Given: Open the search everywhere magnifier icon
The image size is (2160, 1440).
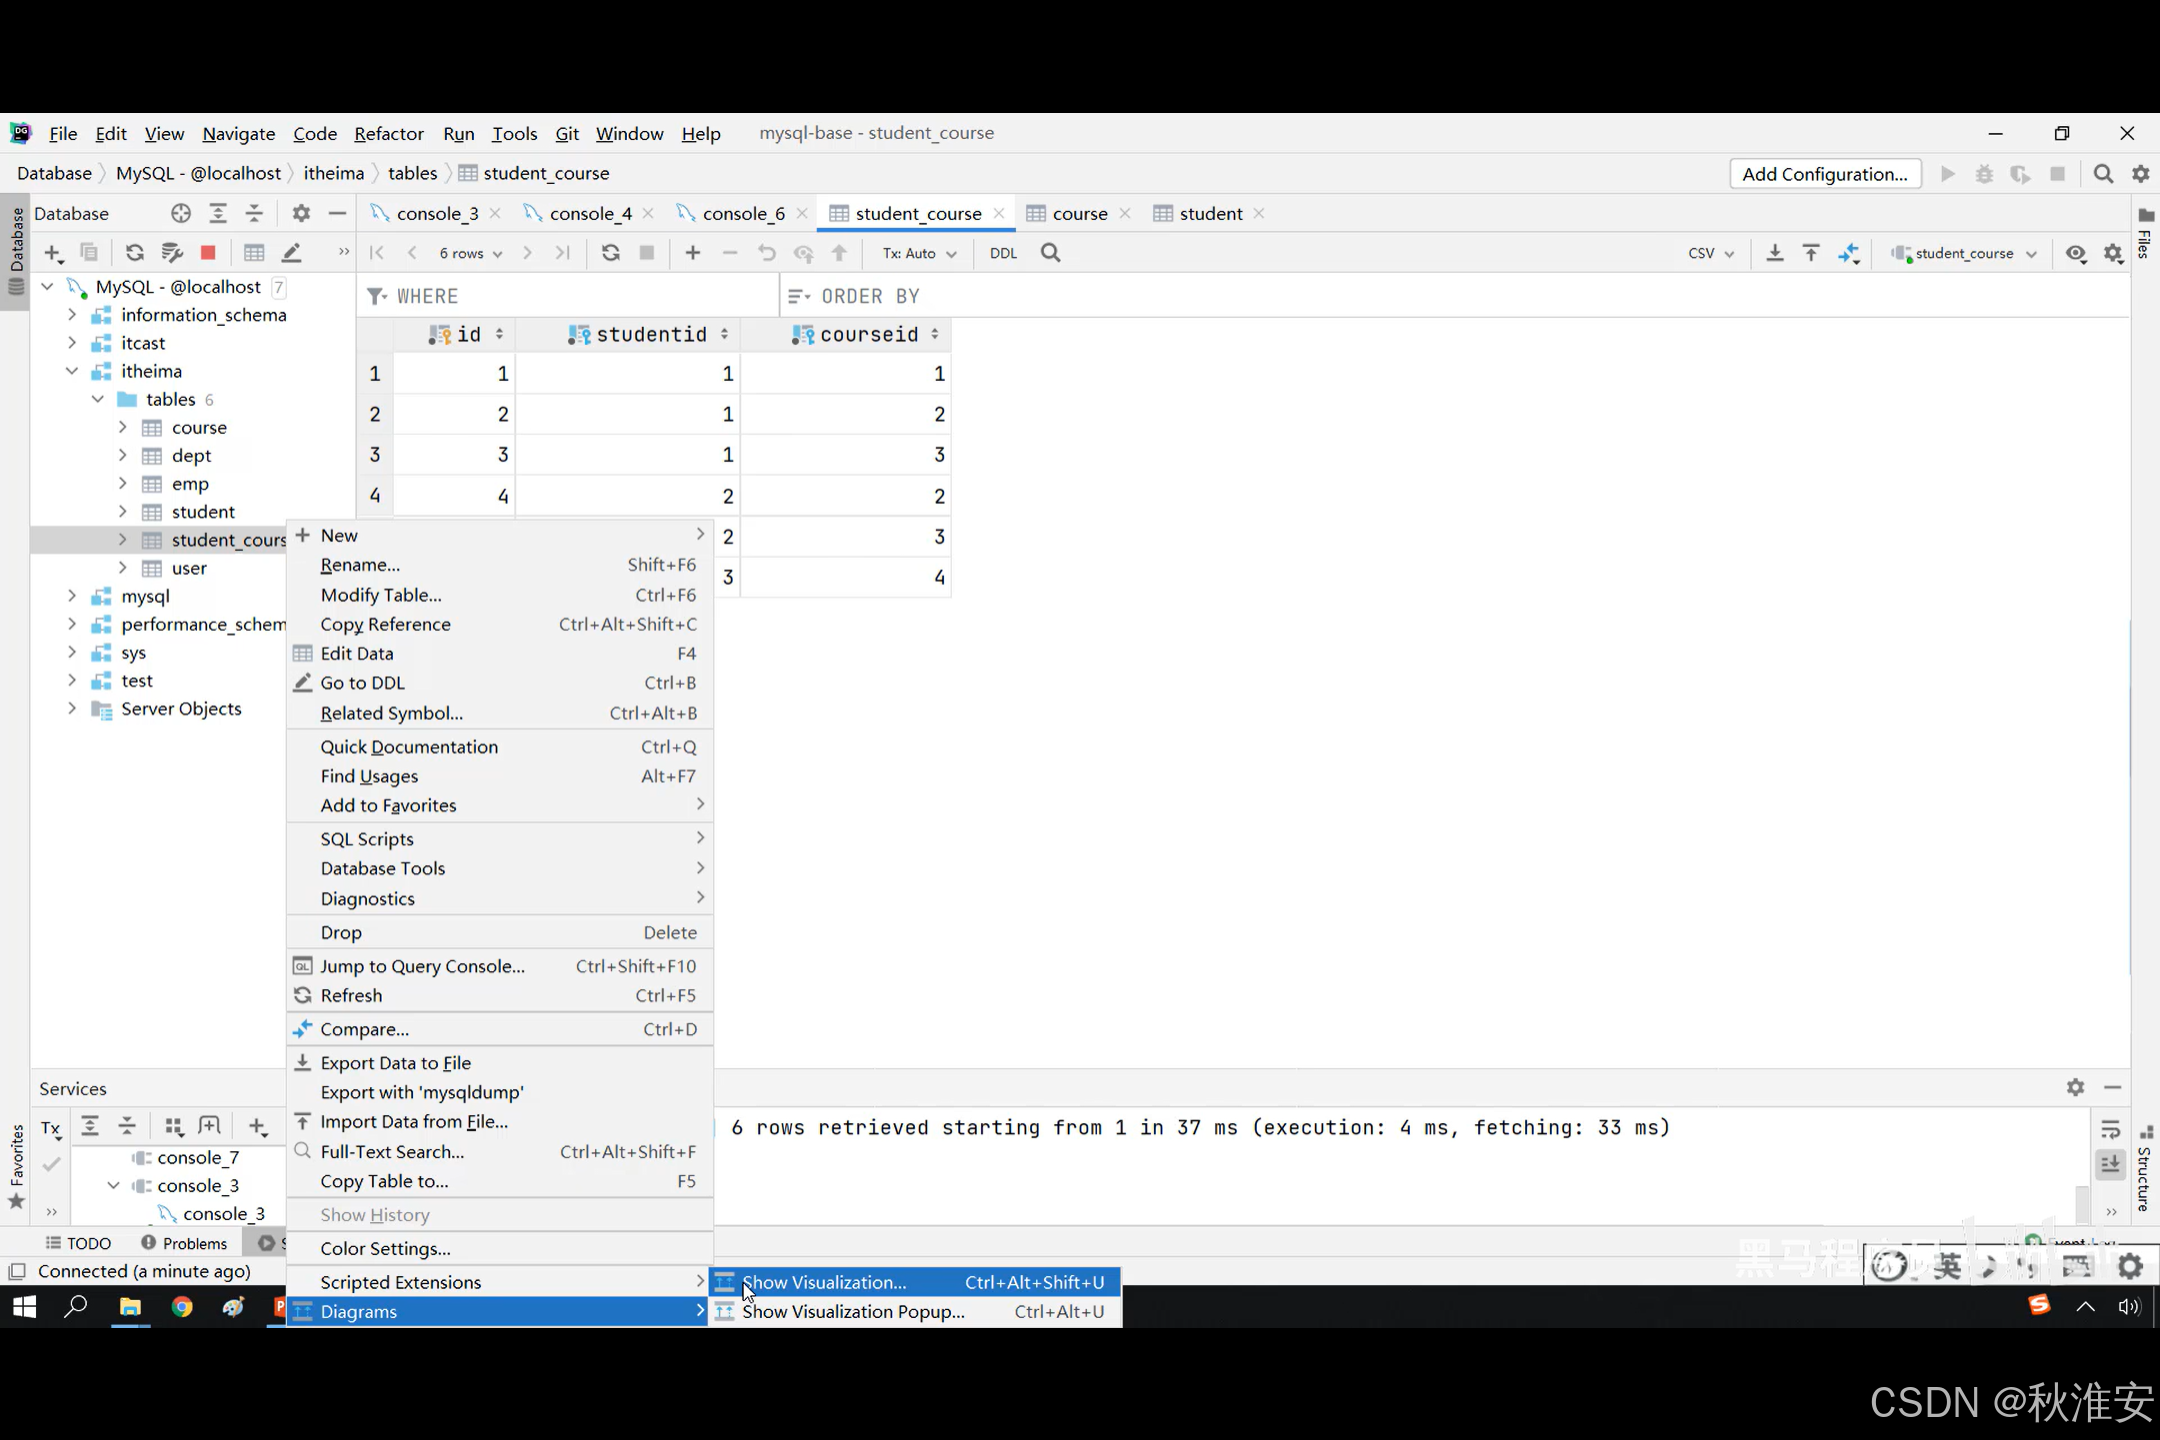Looking at the screenshot, I should [2103, 174].
